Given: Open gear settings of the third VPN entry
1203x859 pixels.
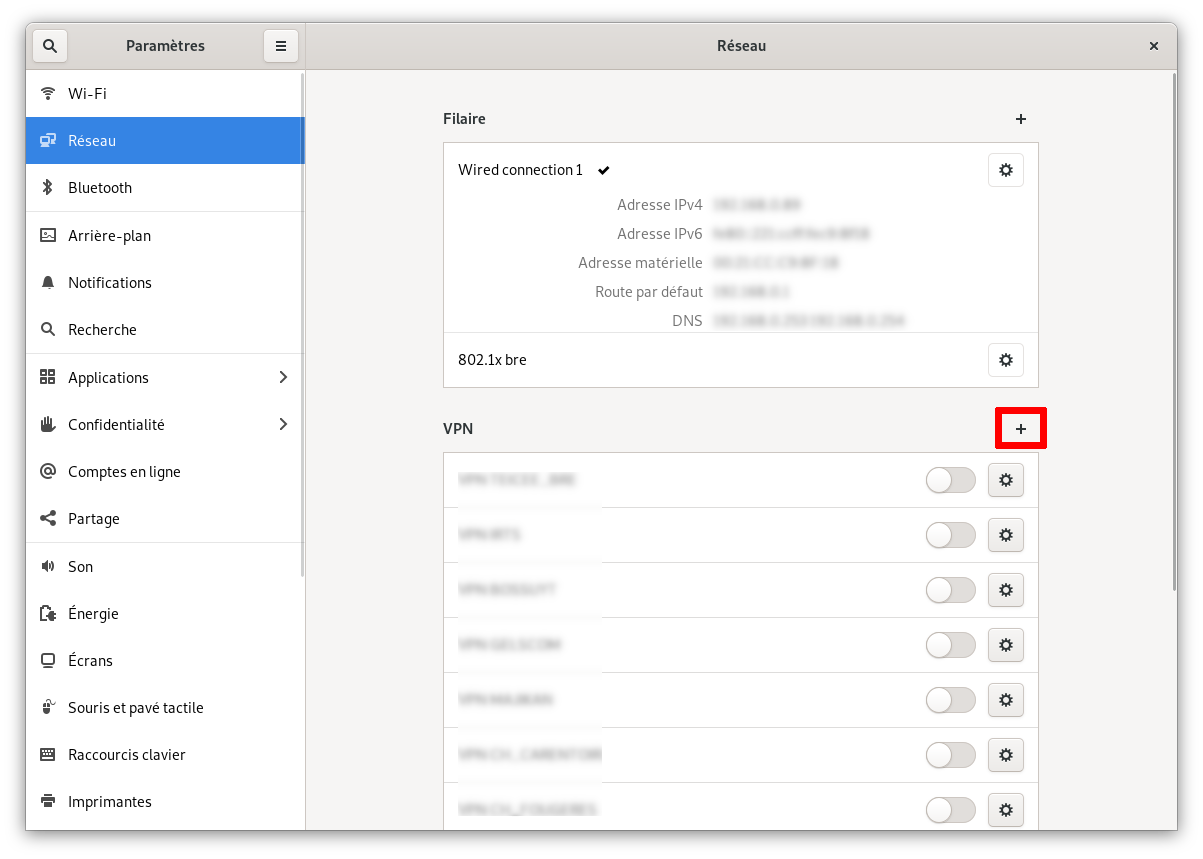Looking at the screenshot, I should coord(1006,590).
